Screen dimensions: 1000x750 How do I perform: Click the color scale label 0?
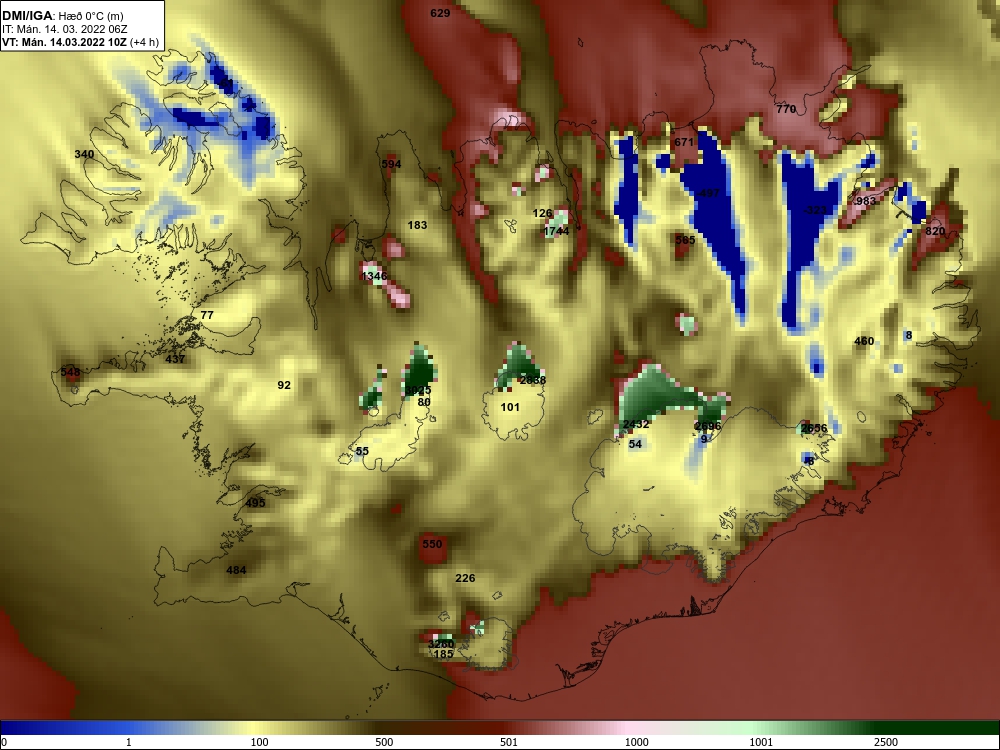pos(4,742)
